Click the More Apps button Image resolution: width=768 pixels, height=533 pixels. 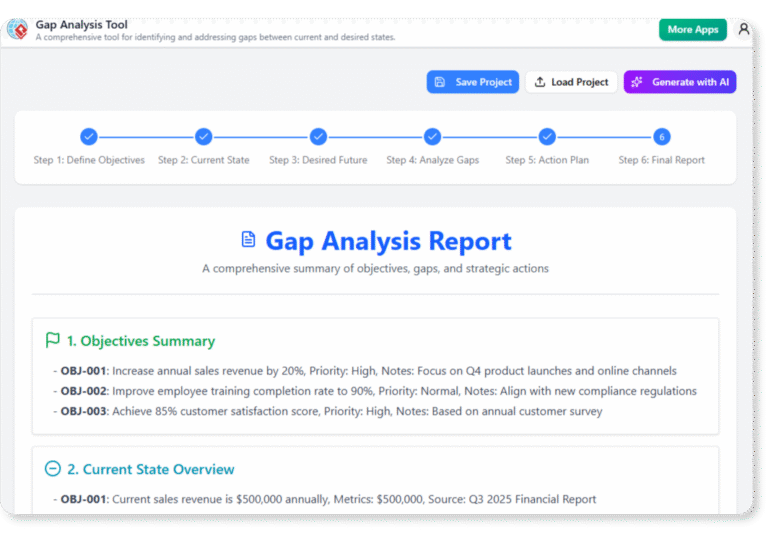point(693,29)
